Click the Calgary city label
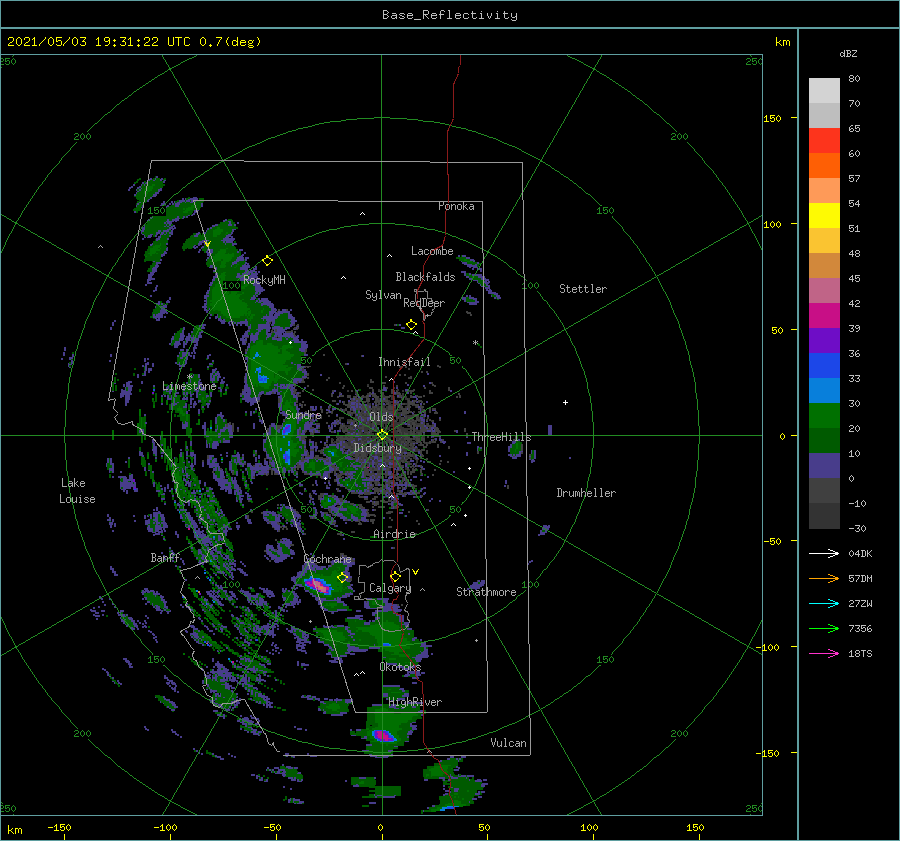Viewport: 900px width, 841px height. point(390,588)
